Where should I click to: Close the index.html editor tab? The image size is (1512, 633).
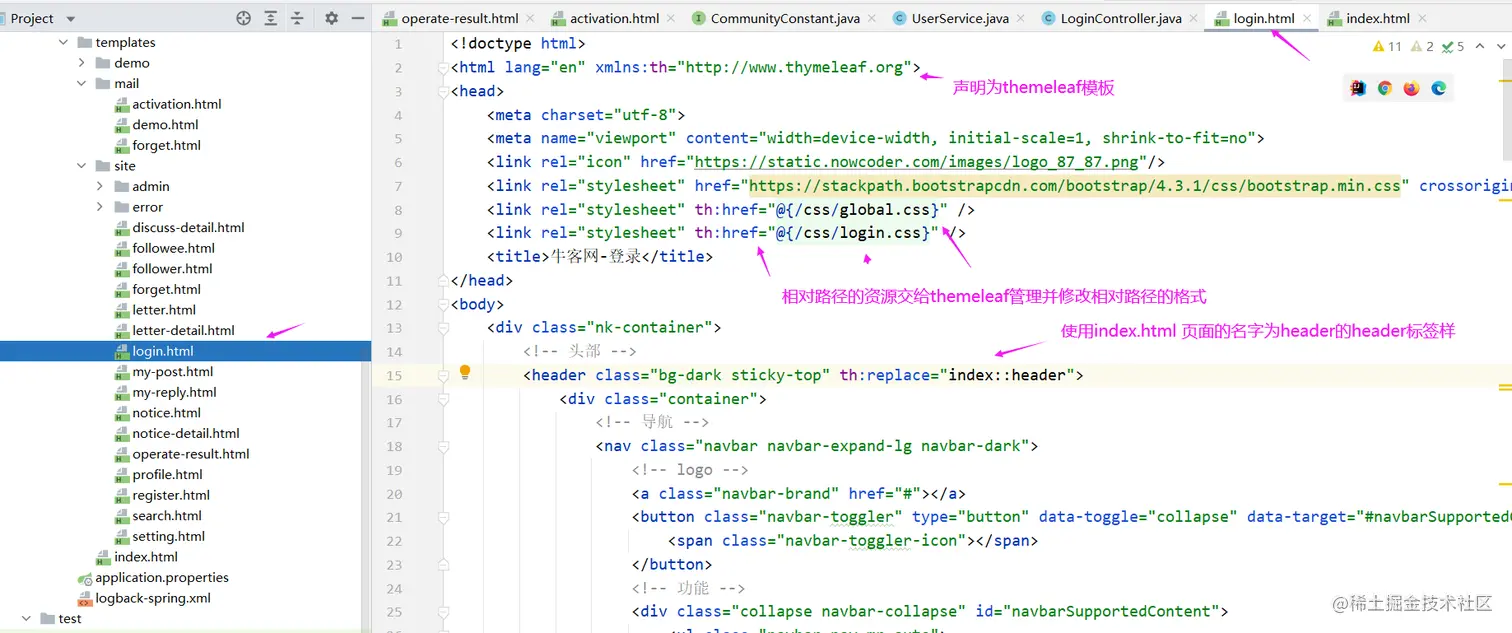click(x=1421, y=18)
